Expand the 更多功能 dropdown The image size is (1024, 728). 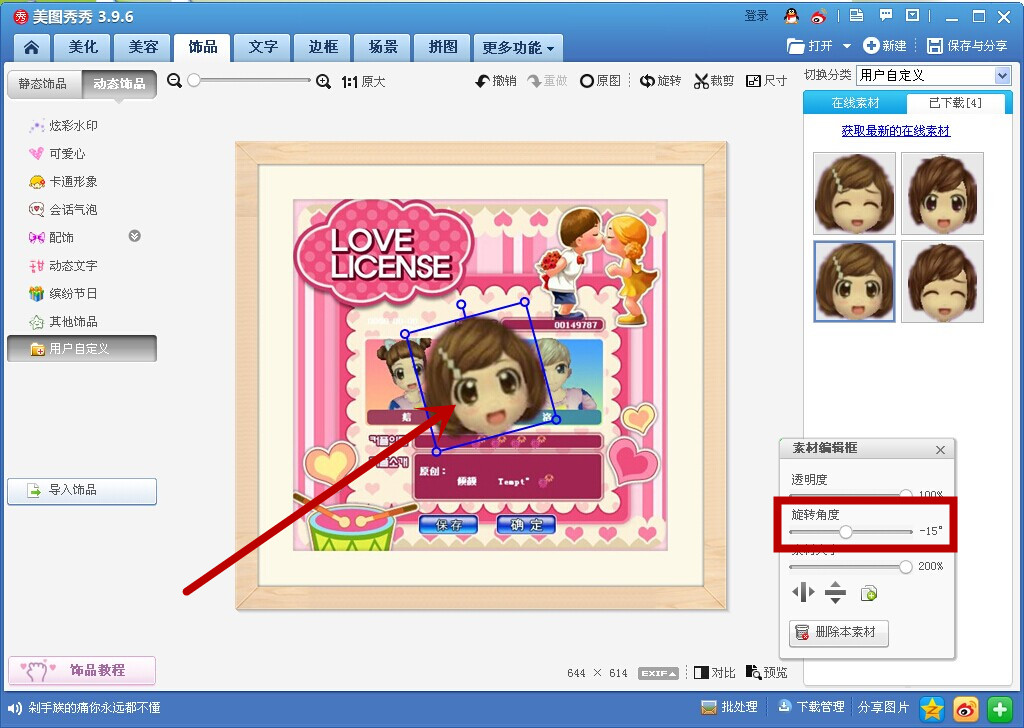click(x=518, y=48)
